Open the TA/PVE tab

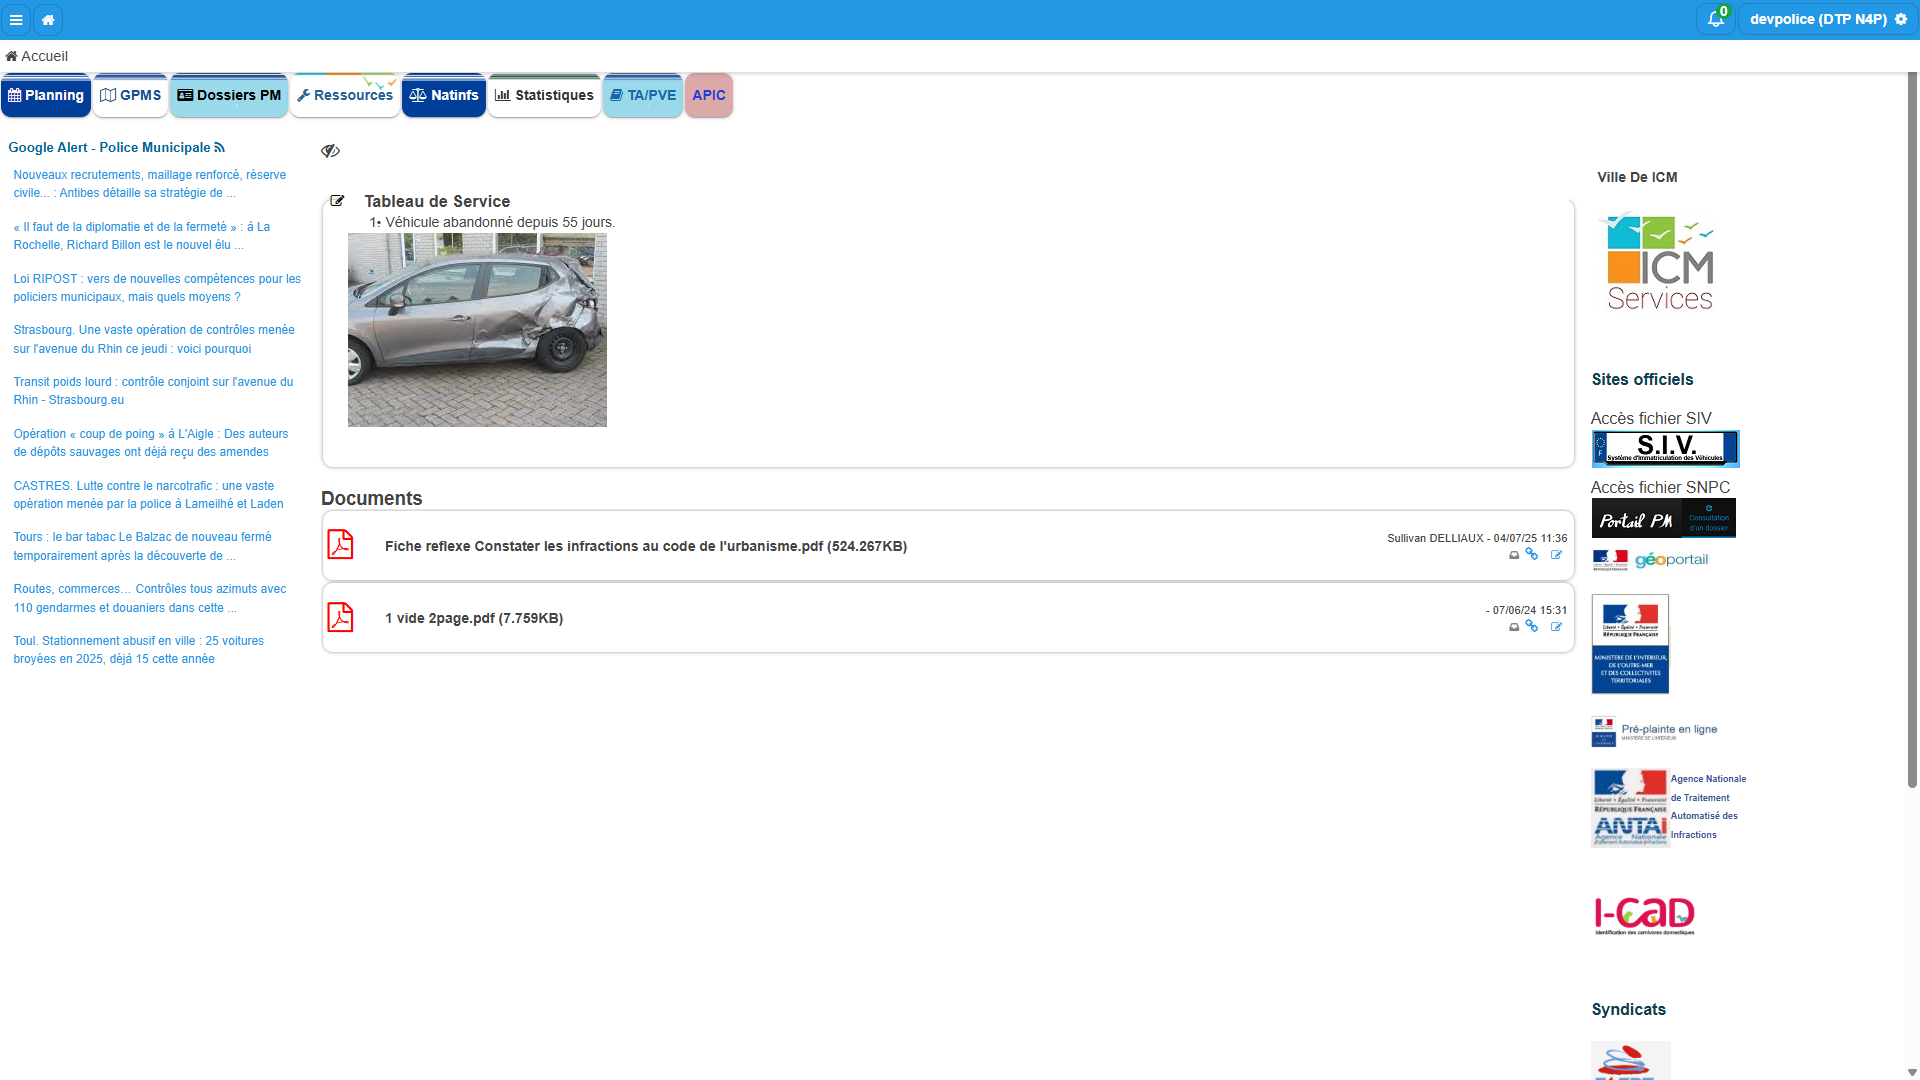click(x=643, y=95)
